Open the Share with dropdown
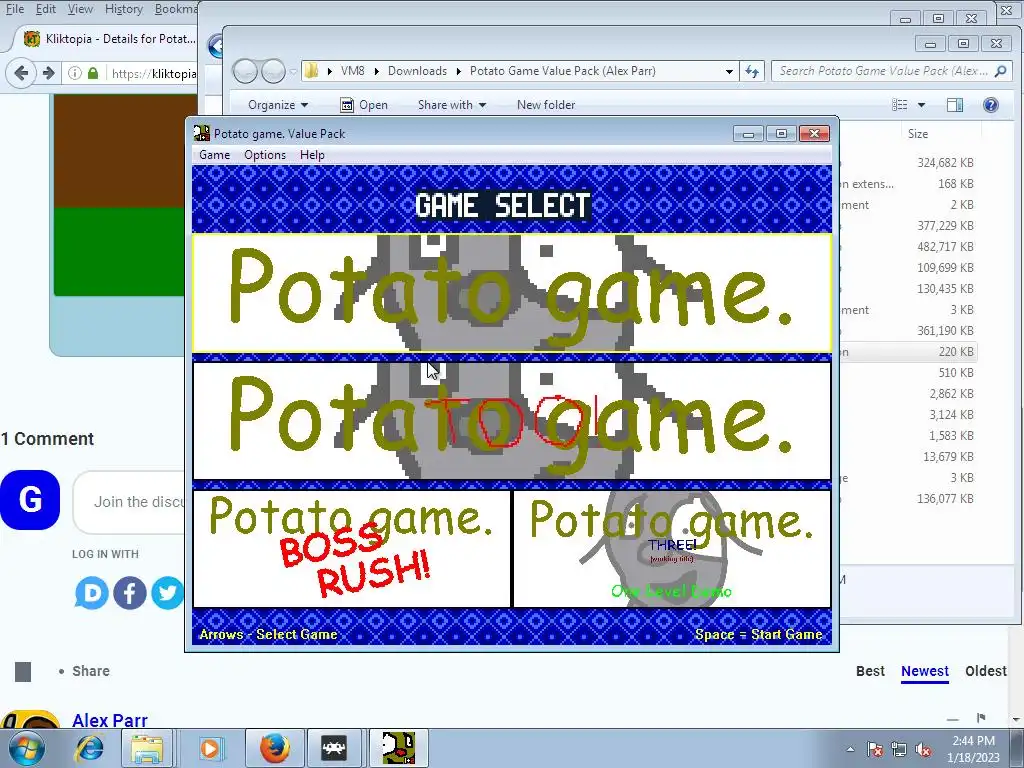 [x=451, y=104]
